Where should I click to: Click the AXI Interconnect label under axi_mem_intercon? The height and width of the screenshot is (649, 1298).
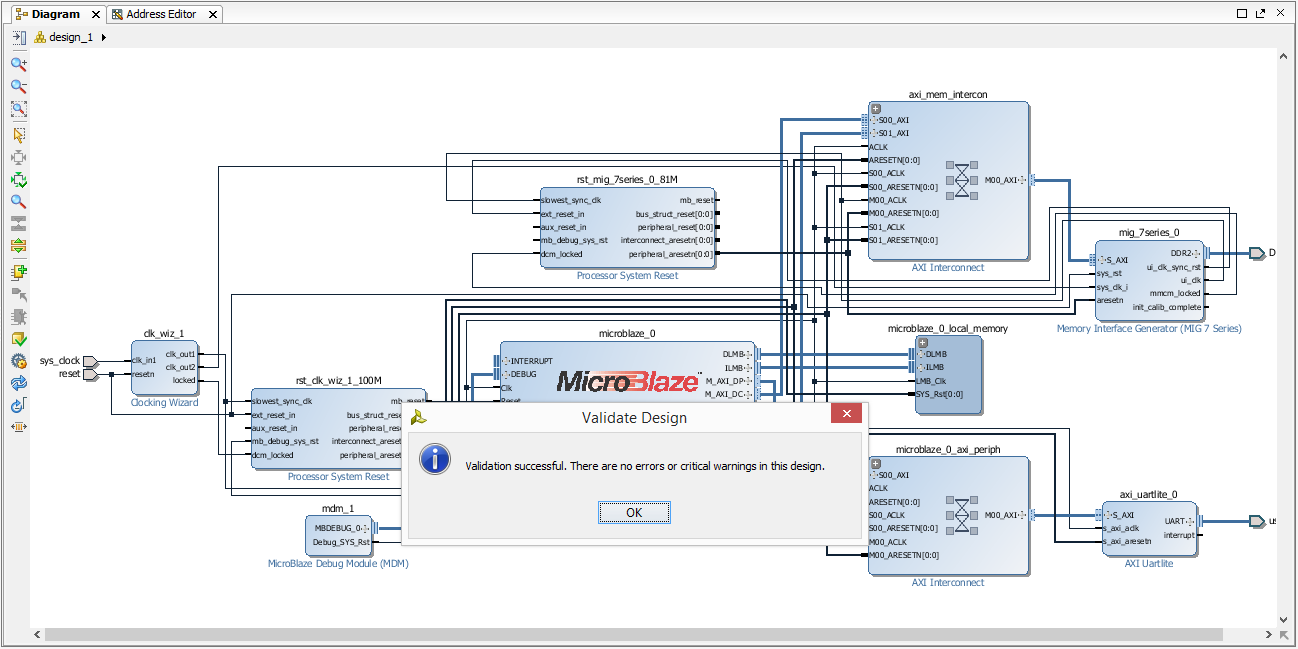(x=948, y=268)
